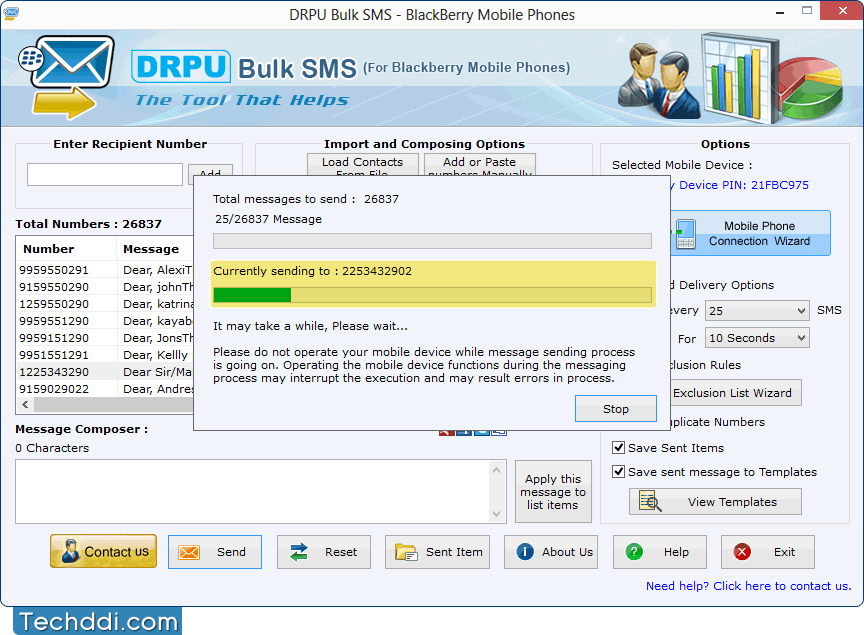Click 'Dear, Kellly' message cell
864x635 pixels.
click(x=155, y=355)
